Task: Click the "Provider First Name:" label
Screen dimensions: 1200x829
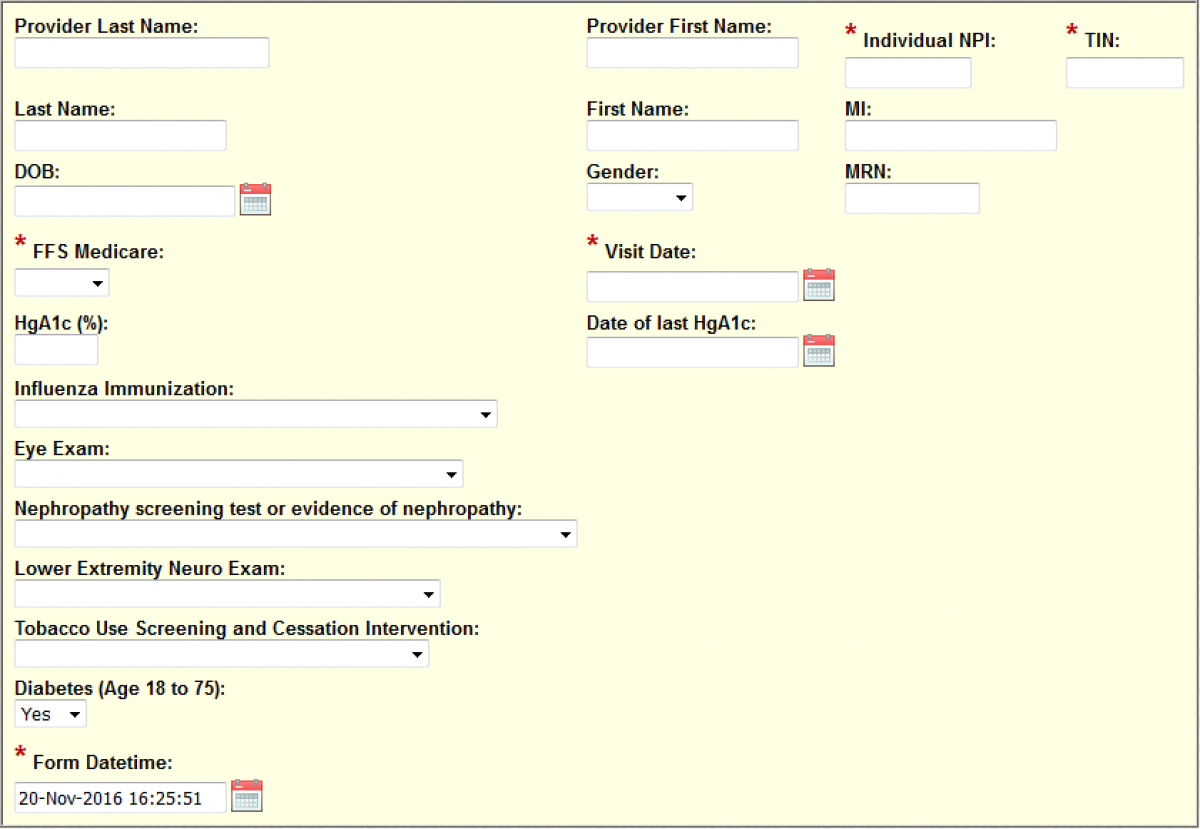Action: click(x=679, y=27)
